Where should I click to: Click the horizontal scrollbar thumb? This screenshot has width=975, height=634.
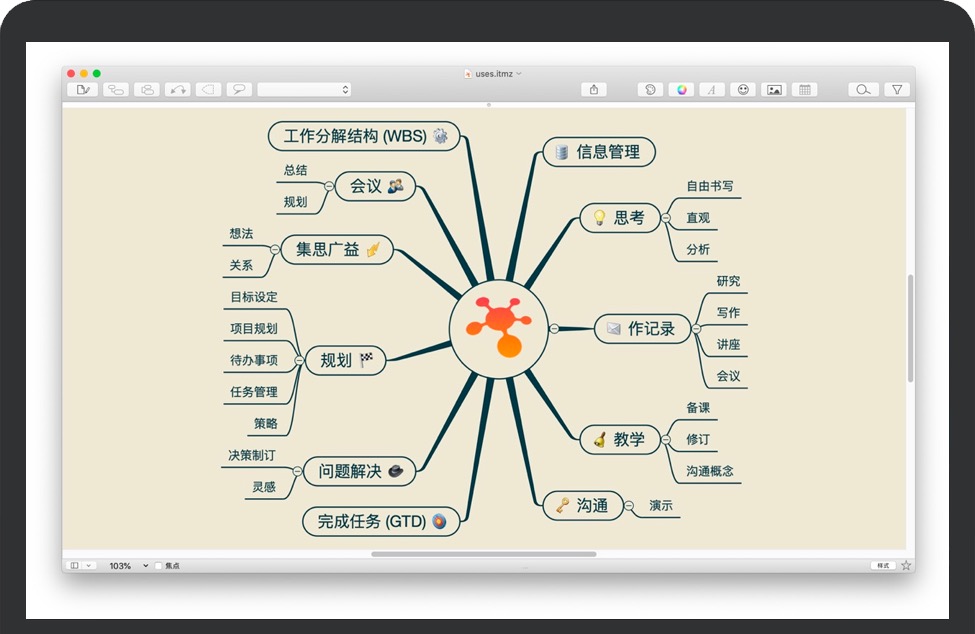pos(484,554)
